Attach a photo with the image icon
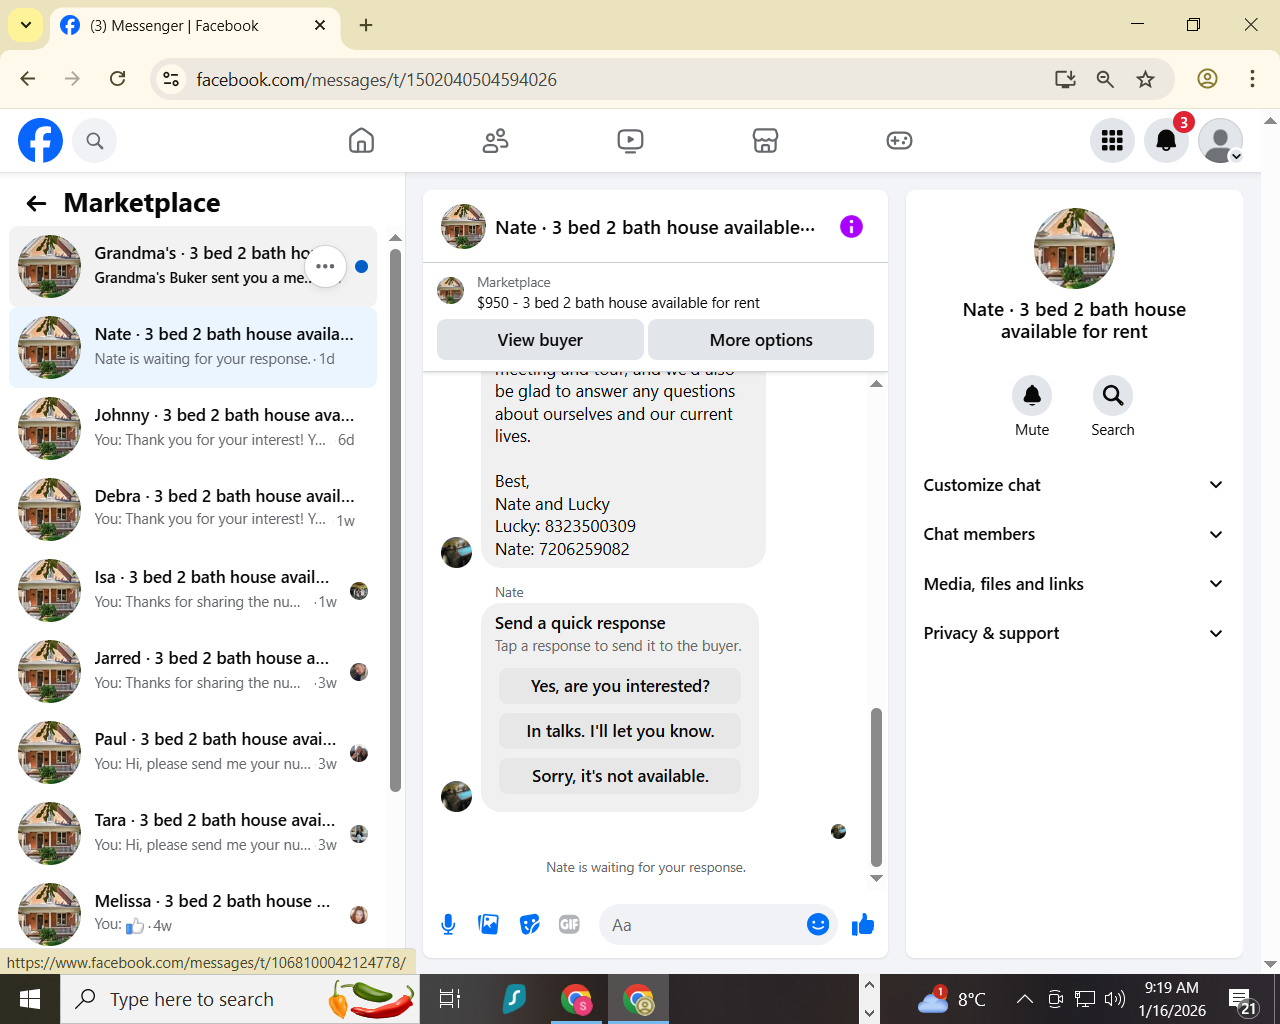1280x1024 pixels. (489, 925)
